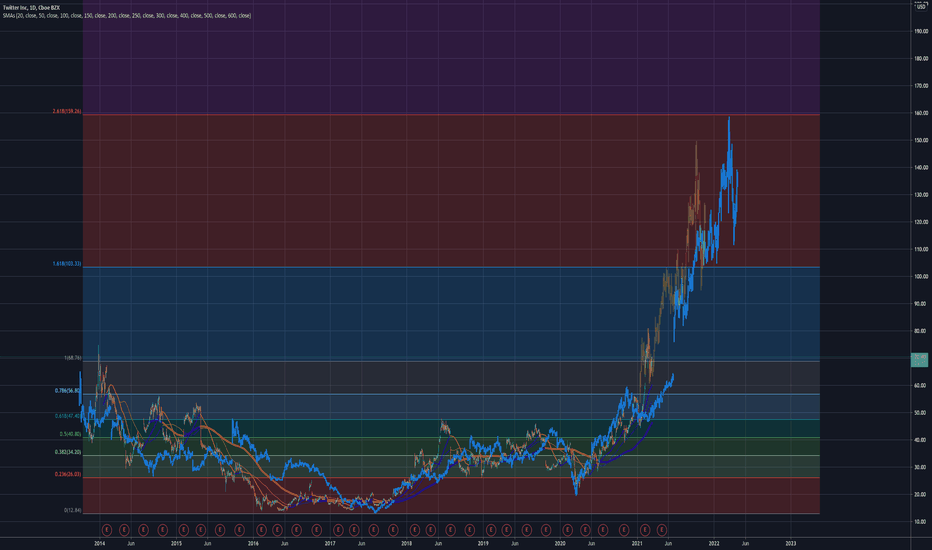Select the 0.382(34.20) Fibonacci level label
The height and width of the screenshot is (550, 932).
[x=68, y=452]
